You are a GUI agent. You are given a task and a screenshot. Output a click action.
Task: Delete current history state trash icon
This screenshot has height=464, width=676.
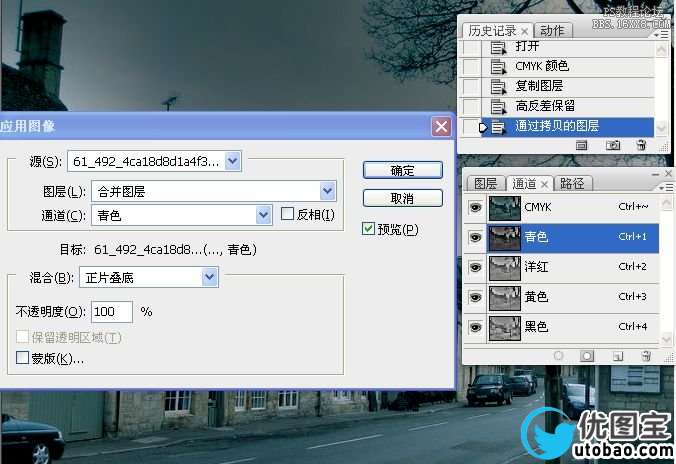coord(642,145)
